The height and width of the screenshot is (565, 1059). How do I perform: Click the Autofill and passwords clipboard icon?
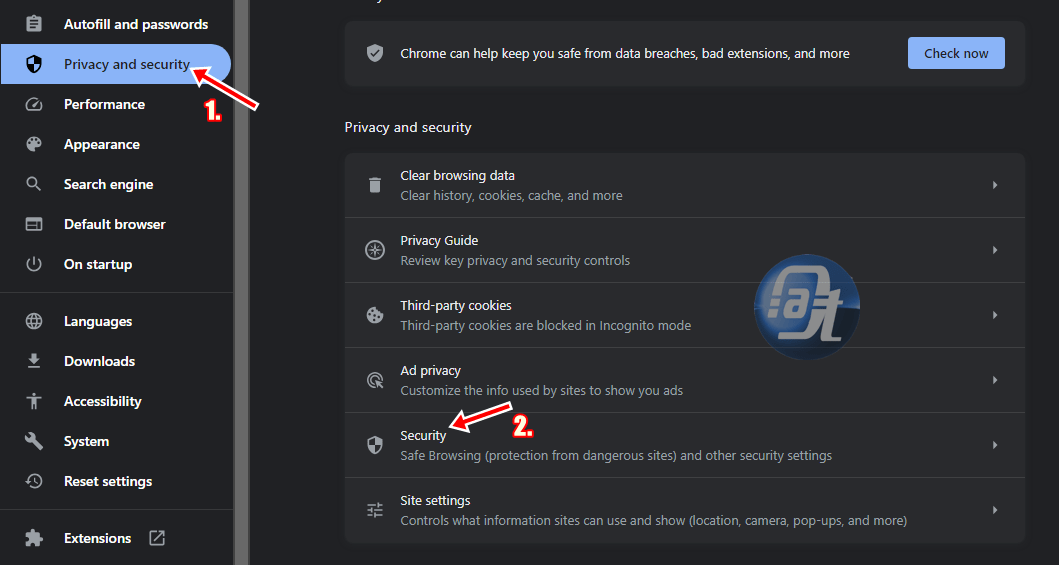pyautogui.click(x=33, y=24)
